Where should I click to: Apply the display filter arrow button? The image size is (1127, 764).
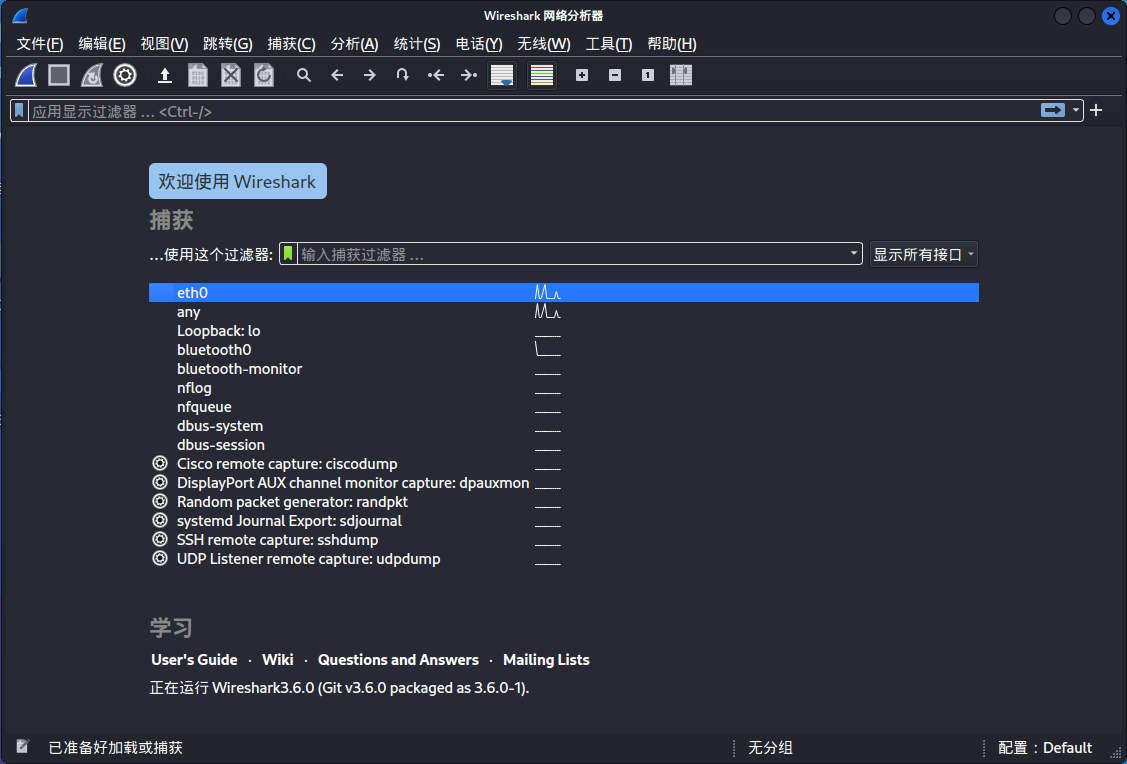tap(1053, 110)
